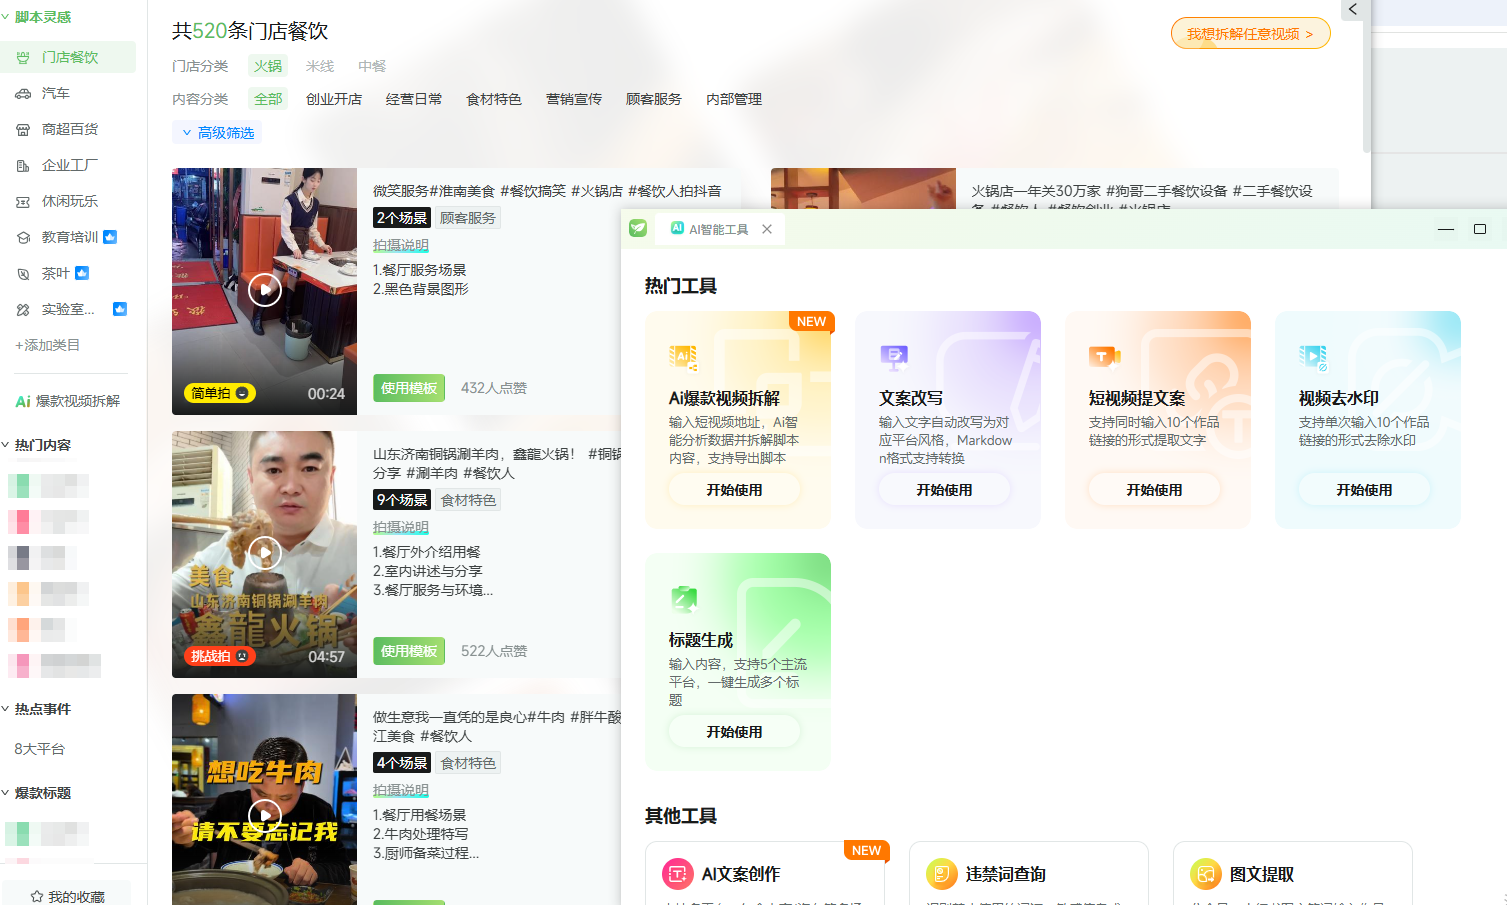The height and width of the screenshot is (905, 1507).
Task: Collapse the 热点事件 sidebar section
Action: [6, 709]
